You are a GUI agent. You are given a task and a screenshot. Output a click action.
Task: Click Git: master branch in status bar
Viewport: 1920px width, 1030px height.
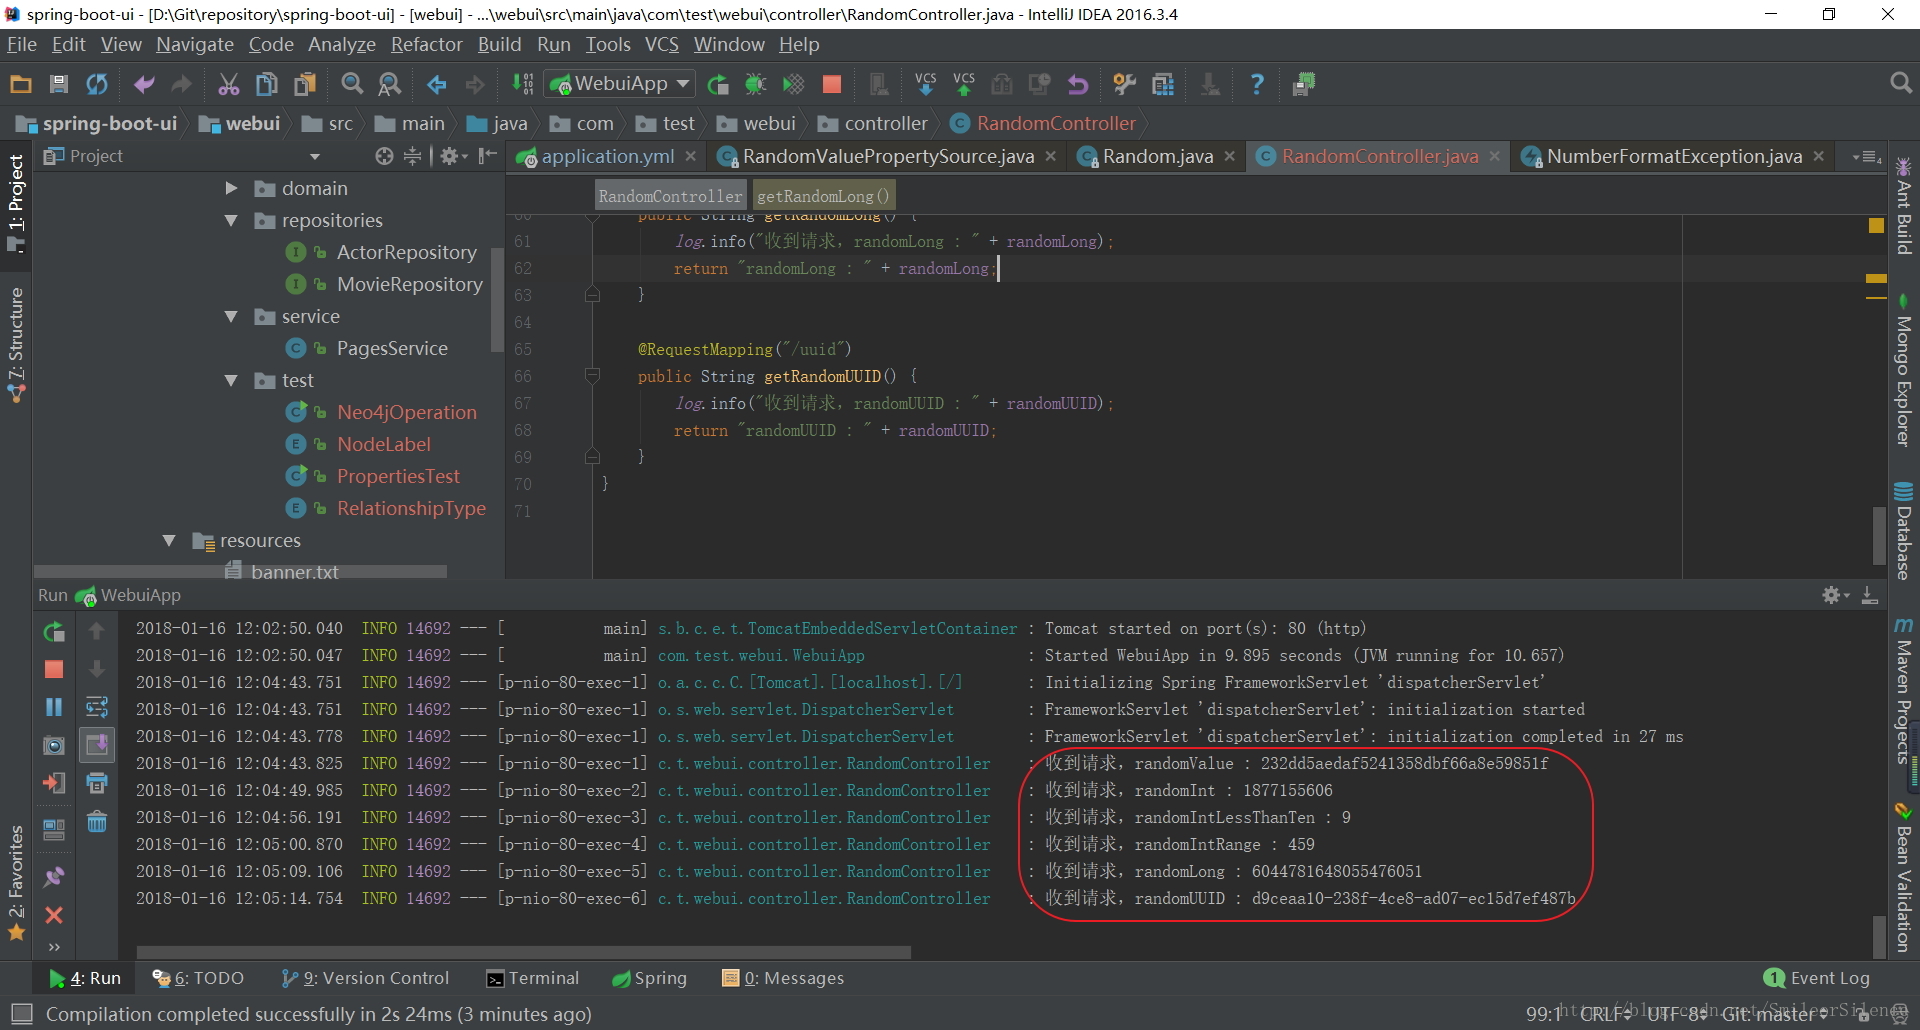pyautogui.click(x=1773, y=1014)
